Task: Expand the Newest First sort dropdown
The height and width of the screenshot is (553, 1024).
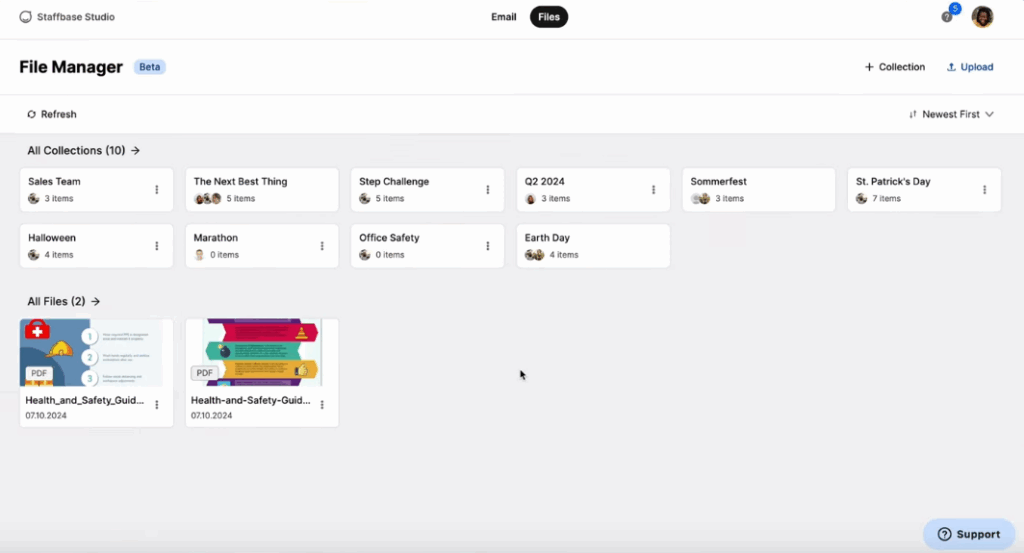Action: point(951,114)
